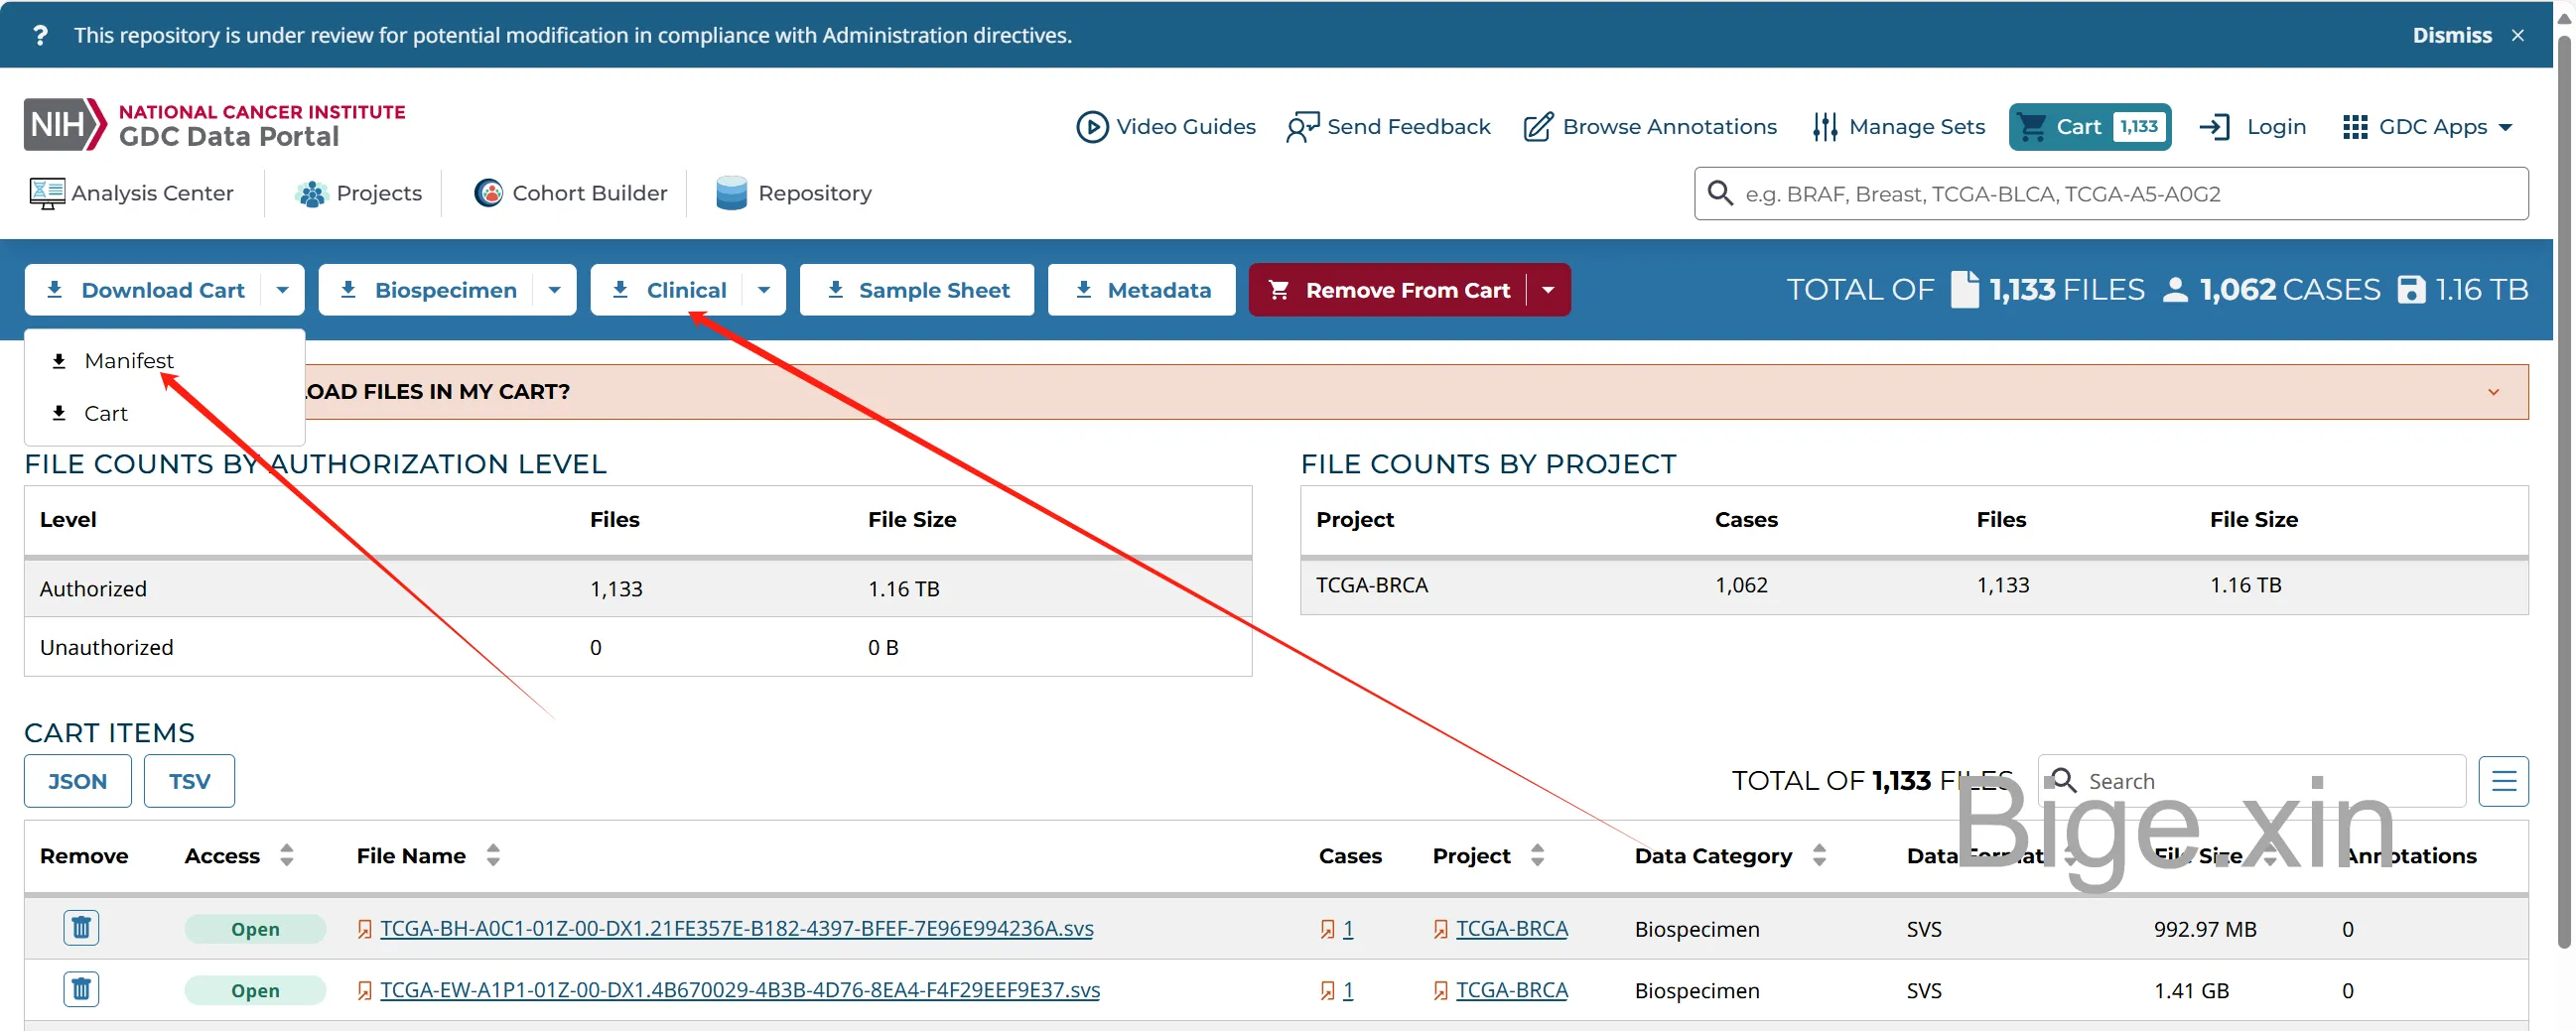
Task: Sort by the Access column
Action: coord(287,855)
